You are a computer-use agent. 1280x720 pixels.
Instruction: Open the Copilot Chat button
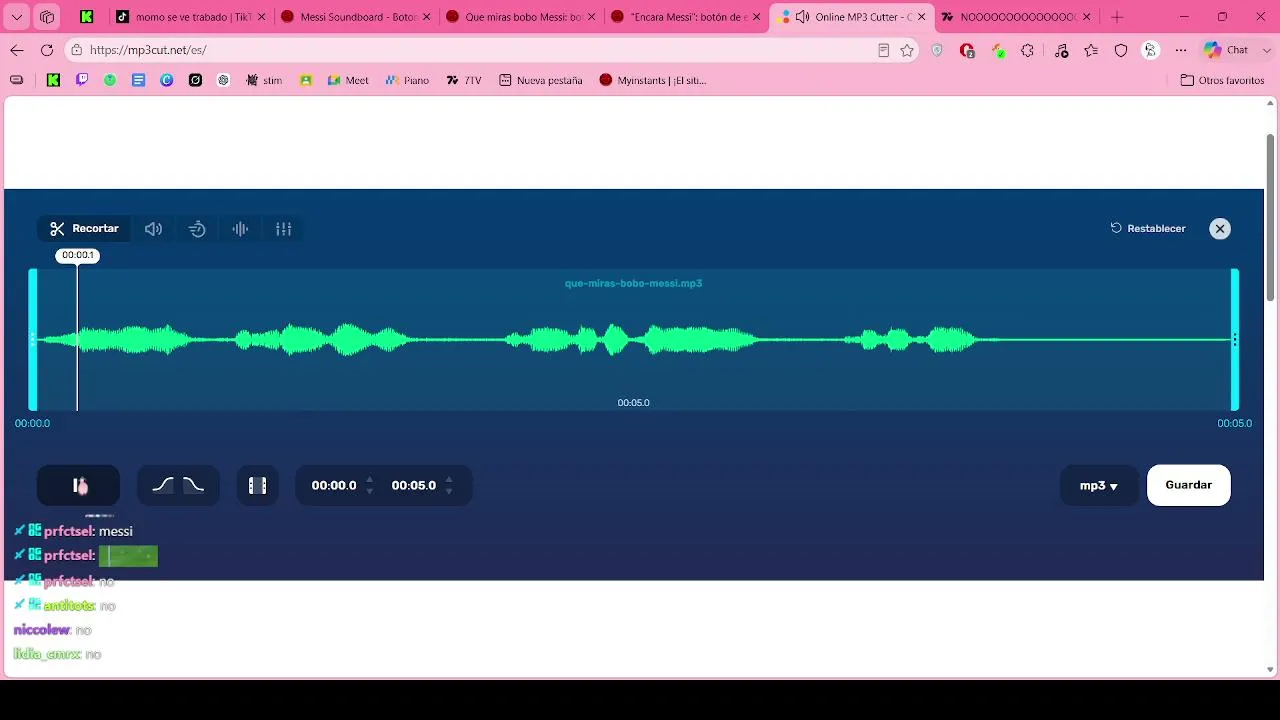(x=1226, y=50)
